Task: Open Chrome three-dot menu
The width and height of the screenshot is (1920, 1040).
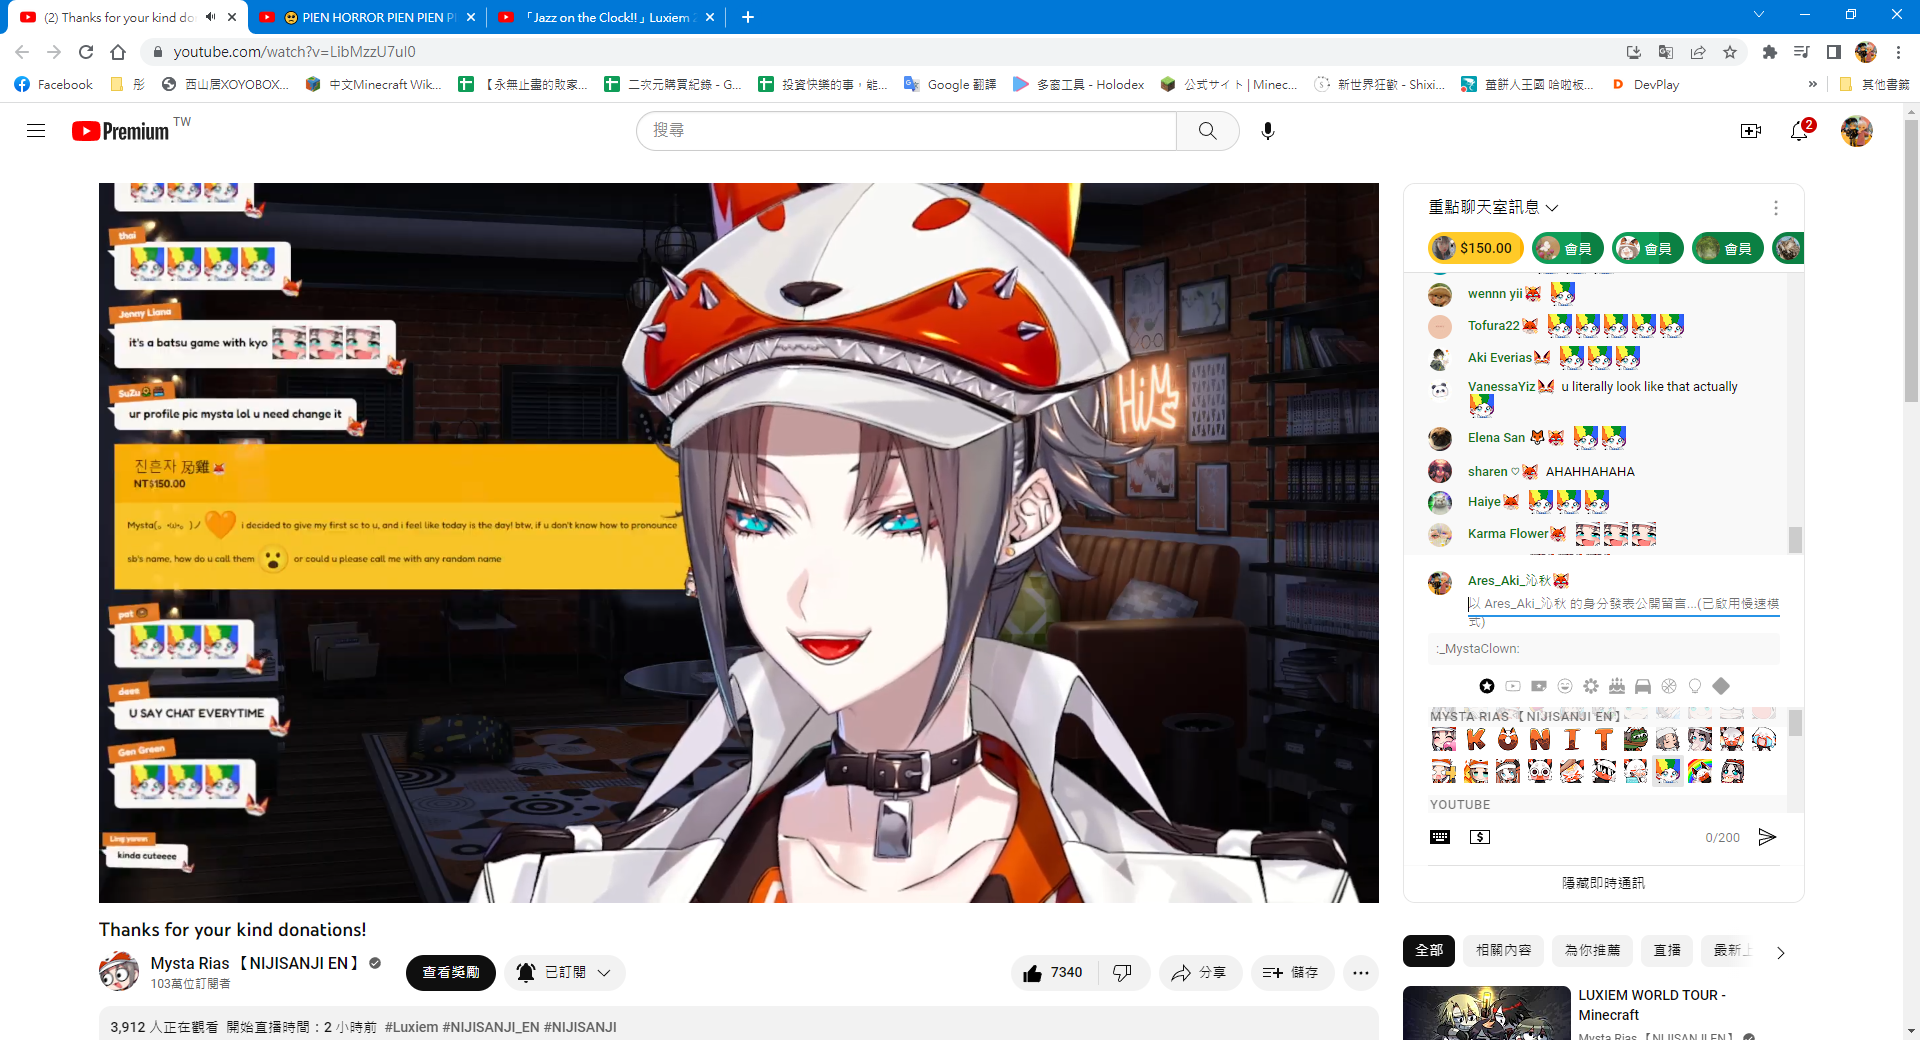Action: 1898,52
